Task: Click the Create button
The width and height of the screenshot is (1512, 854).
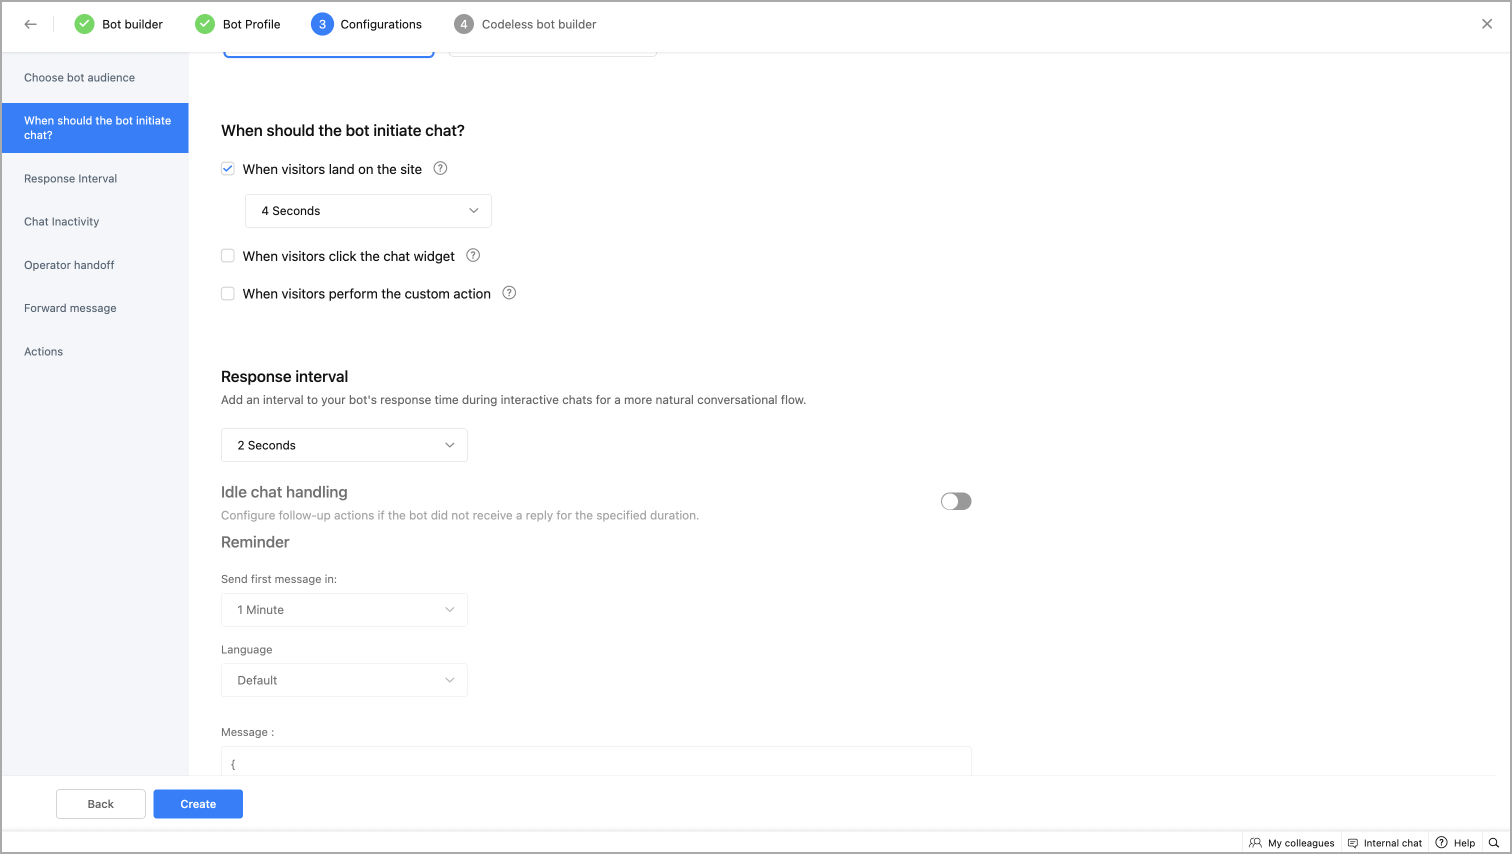Action: click(x=198, y=804)
